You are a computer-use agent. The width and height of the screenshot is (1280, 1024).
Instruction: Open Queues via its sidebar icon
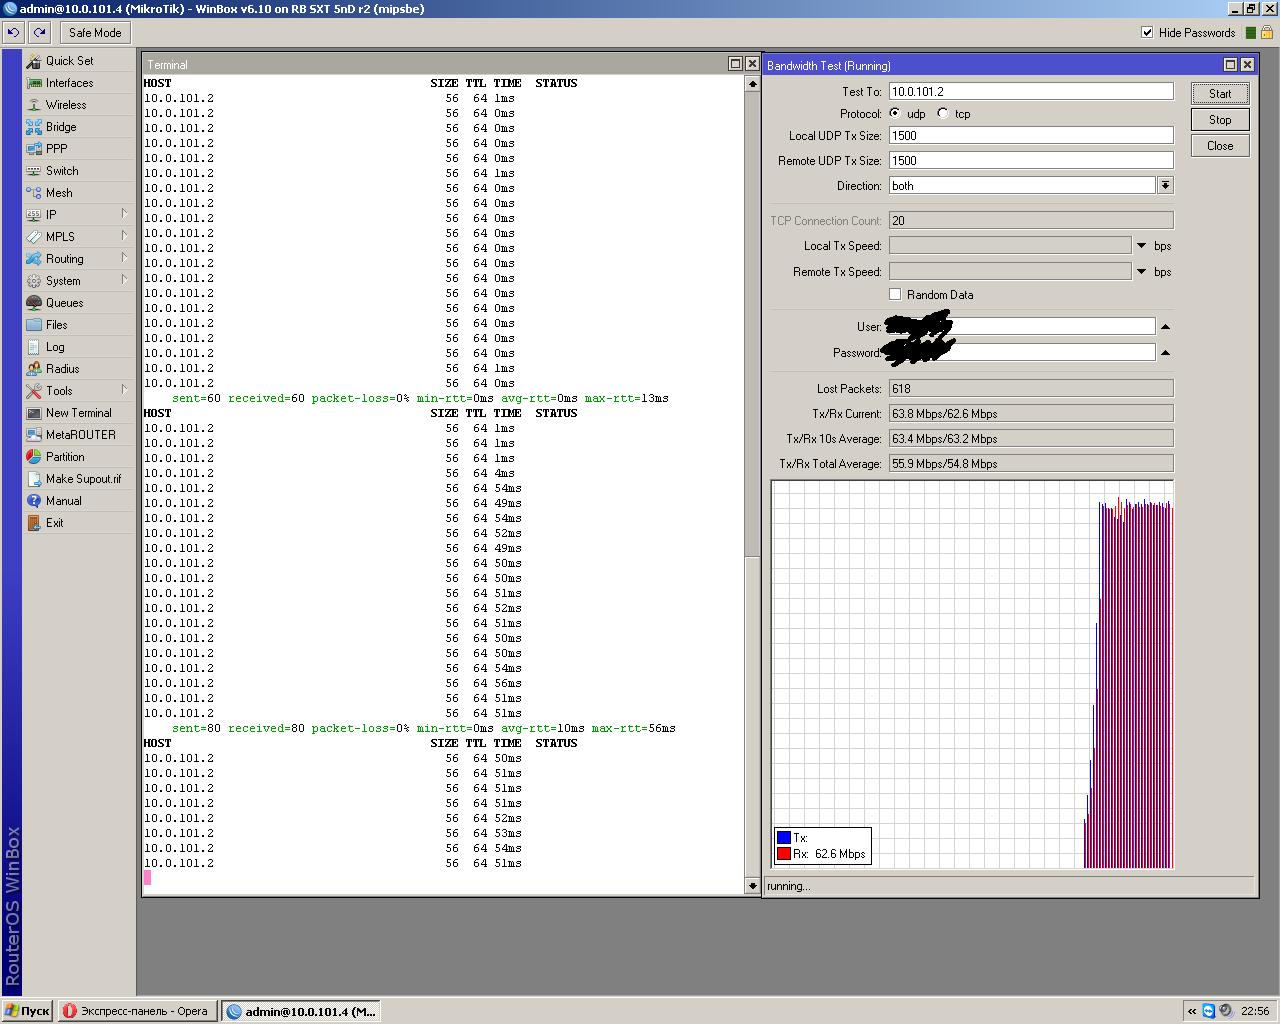click(34, 303)
